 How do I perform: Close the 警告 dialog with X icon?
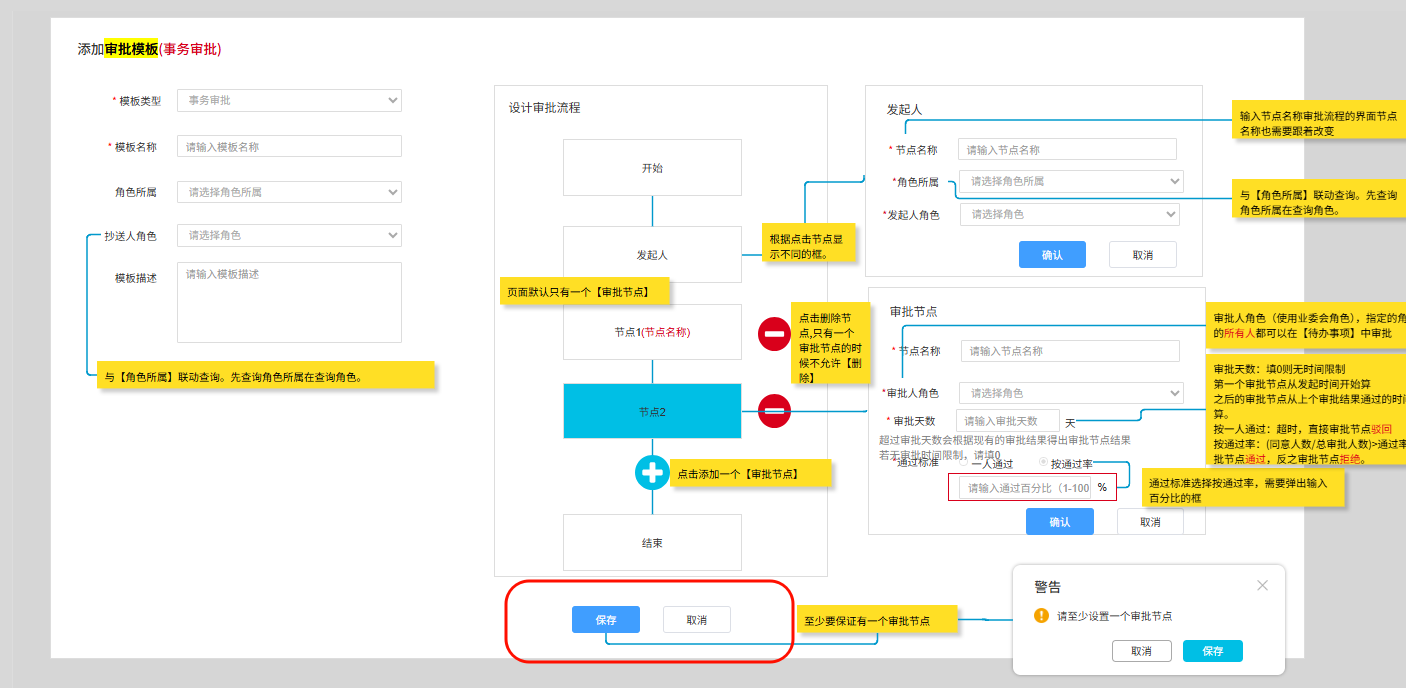click(1262, 585)
